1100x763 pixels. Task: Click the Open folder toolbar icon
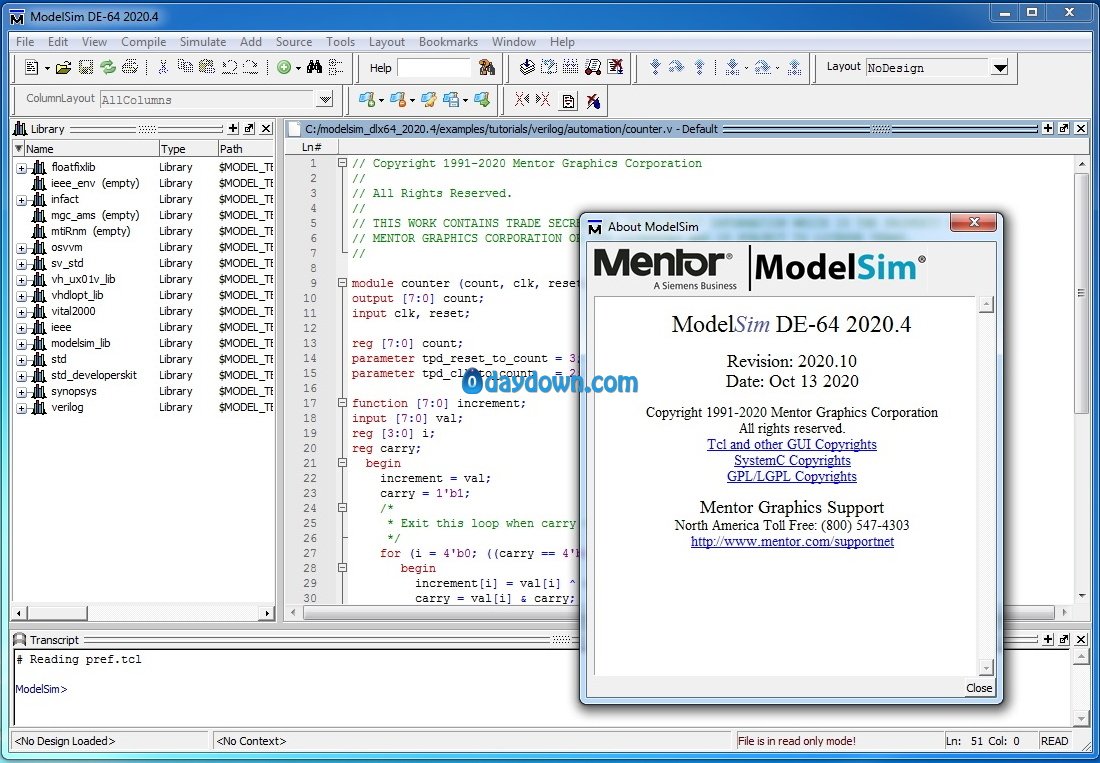tap(63, 67)
